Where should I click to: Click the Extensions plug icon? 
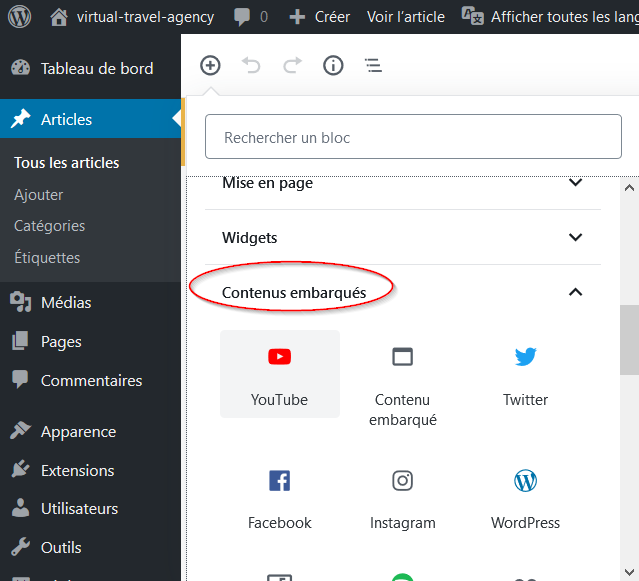20,469
